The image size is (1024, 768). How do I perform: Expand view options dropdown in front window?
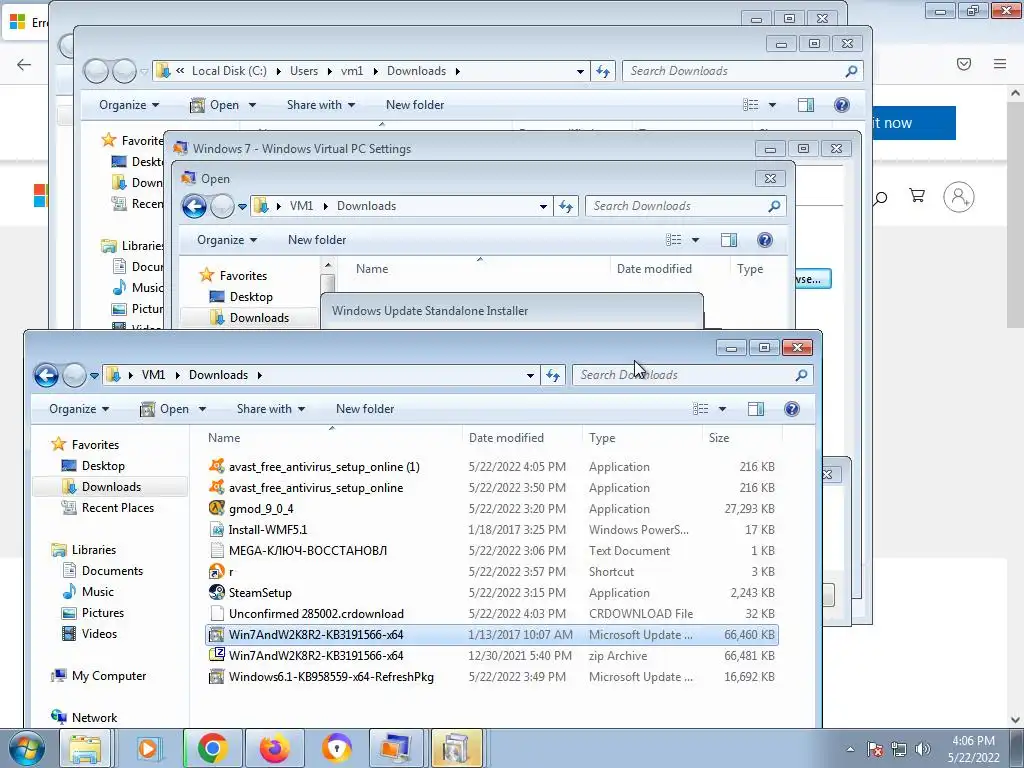(x=722, y=409)
